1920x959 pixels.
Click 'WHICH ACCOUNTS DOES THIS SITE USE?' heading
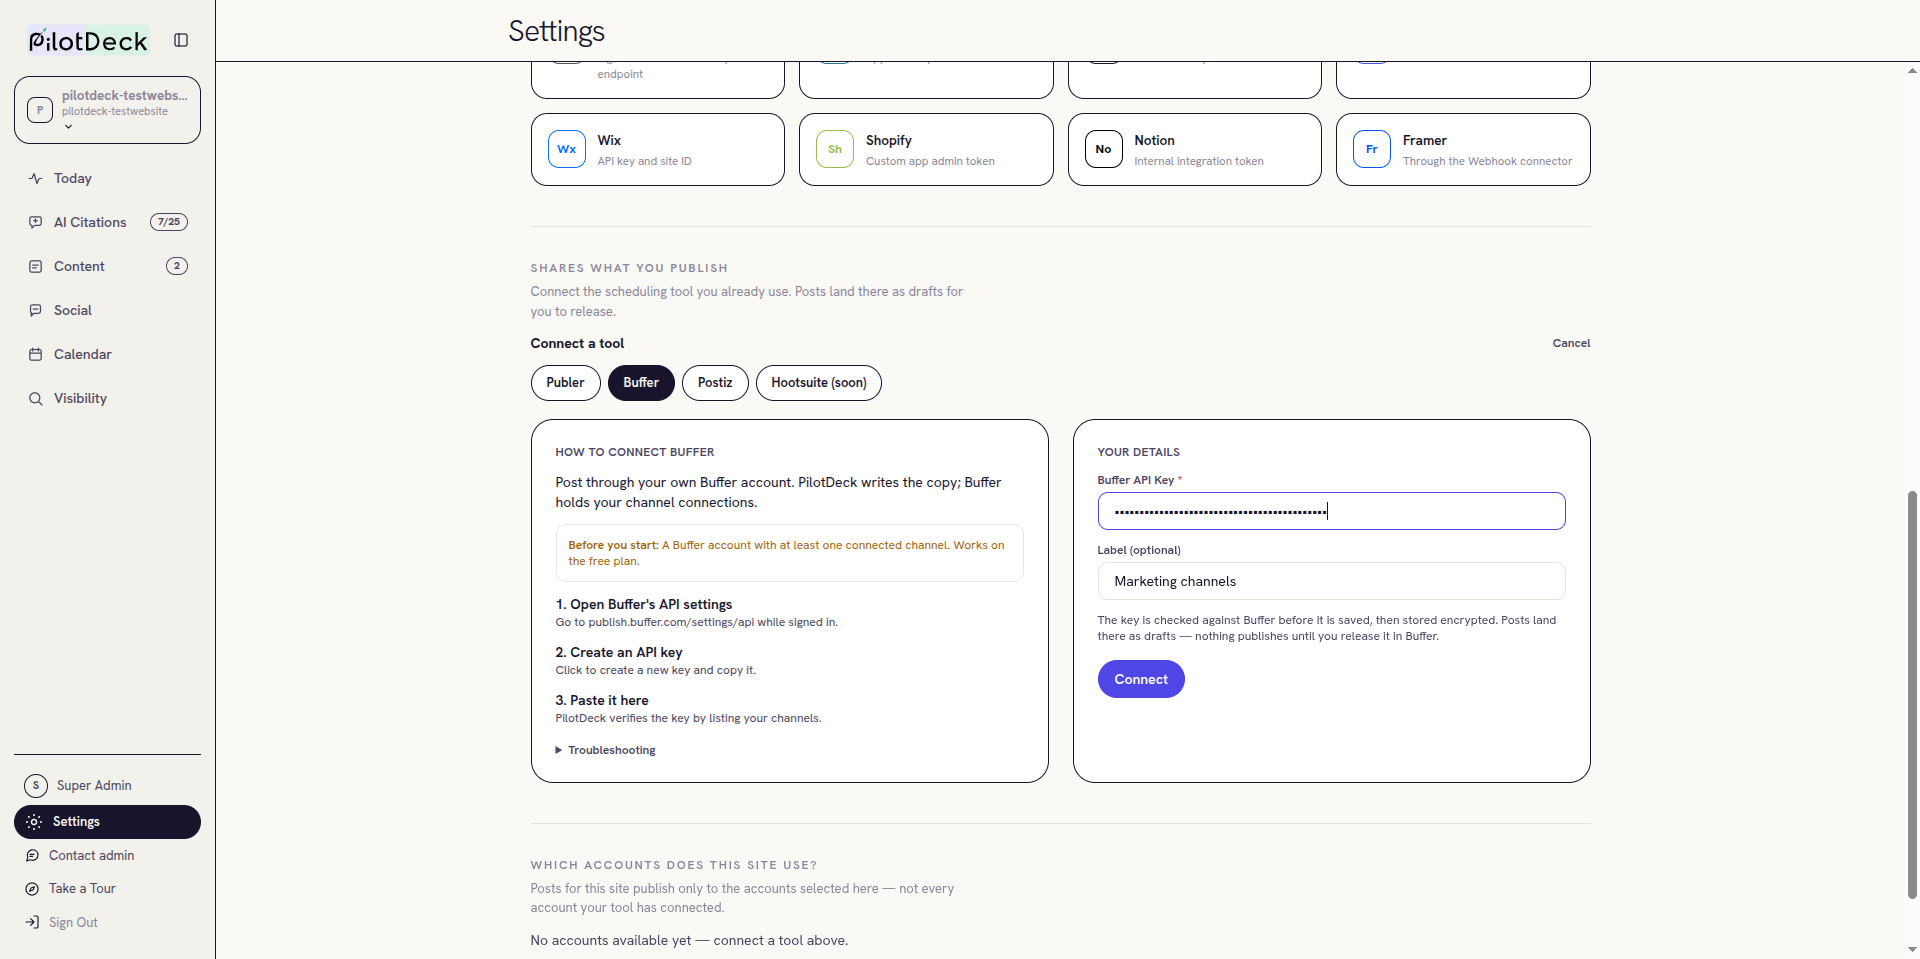(x=674, y=865)
